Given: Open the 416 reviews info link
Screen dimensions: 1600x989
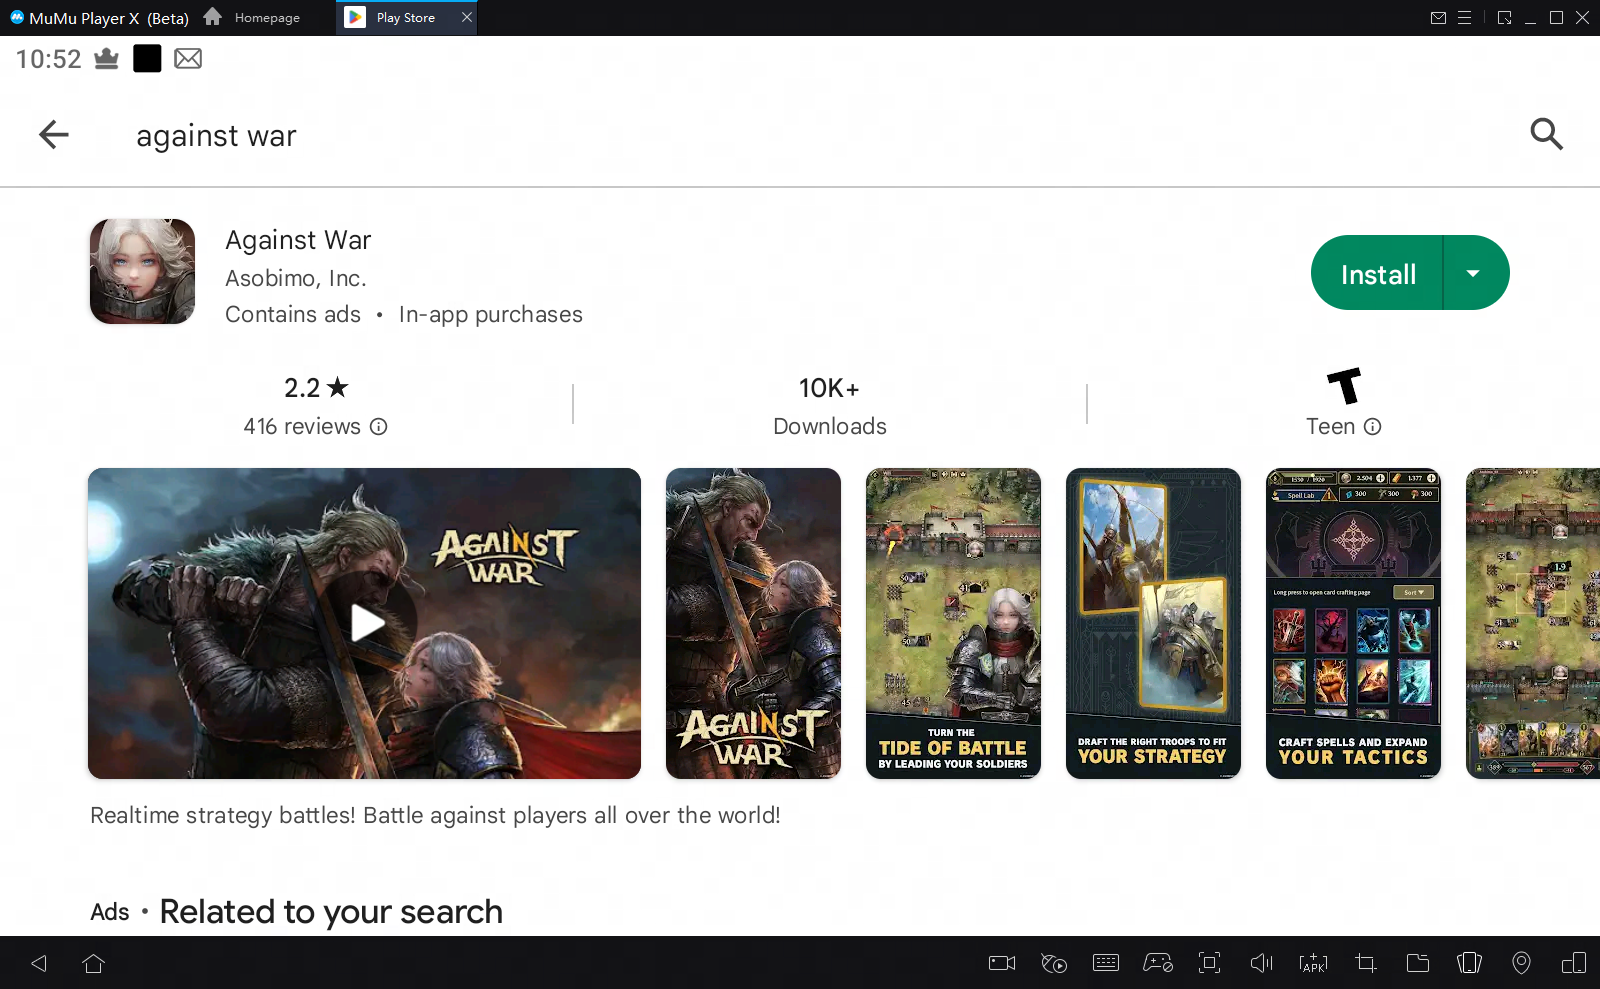Looking at the screenshot, I should [x=378, y=427].
